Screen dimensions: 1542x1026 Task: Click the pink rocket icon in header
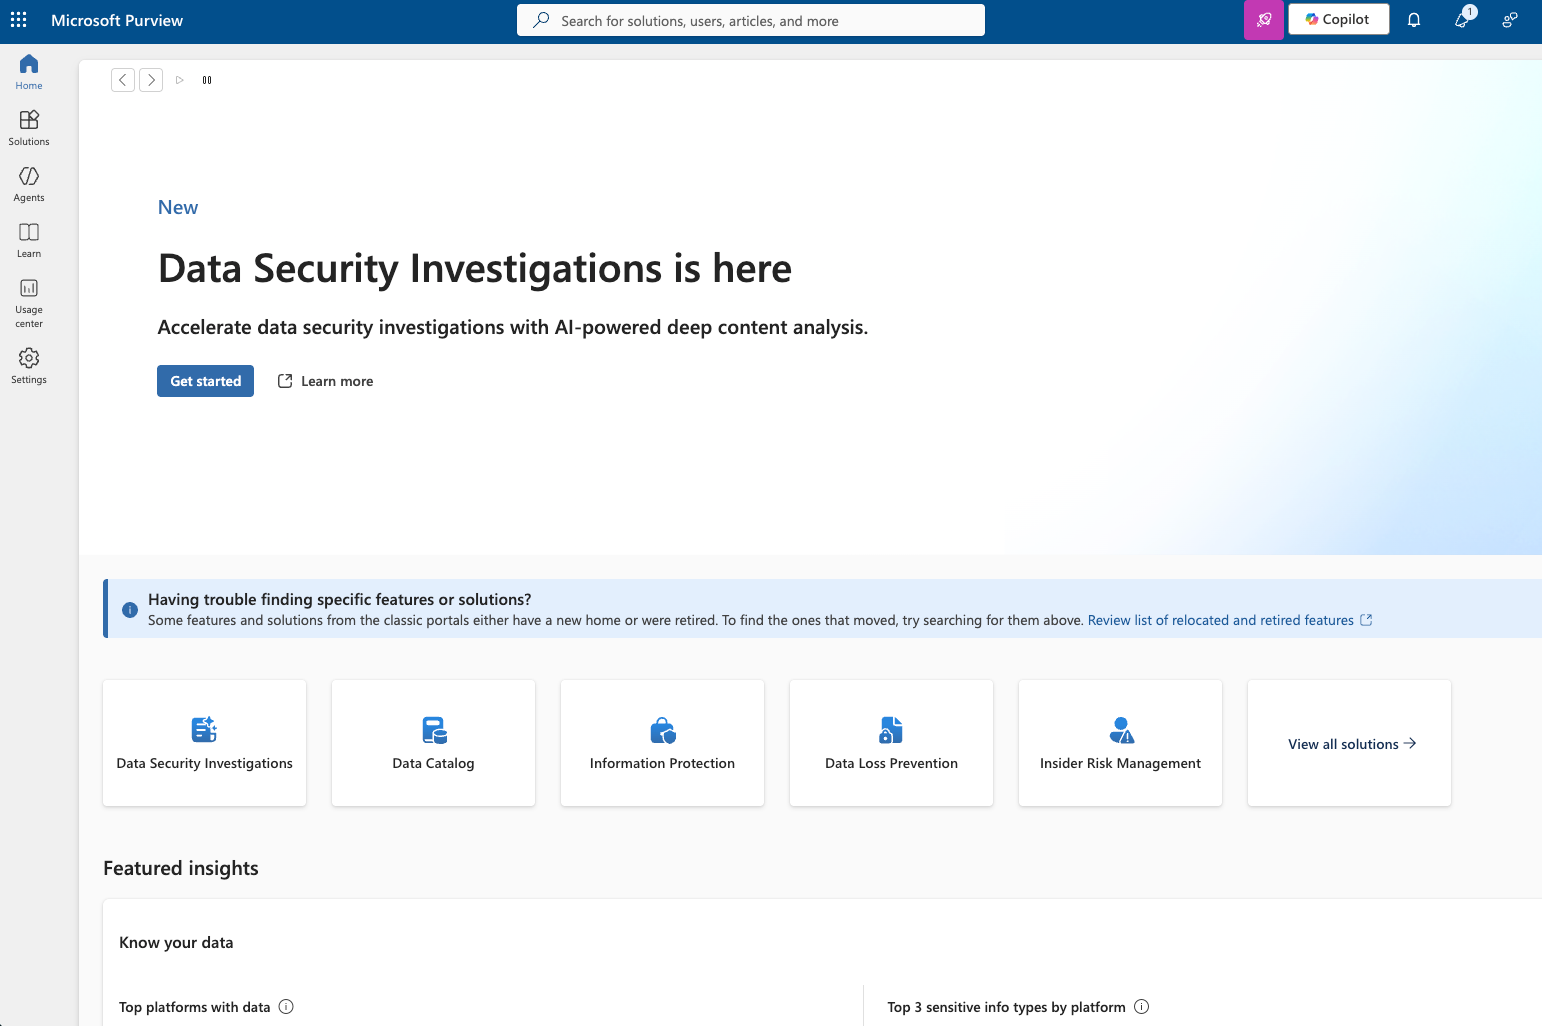pos(1264,20)
